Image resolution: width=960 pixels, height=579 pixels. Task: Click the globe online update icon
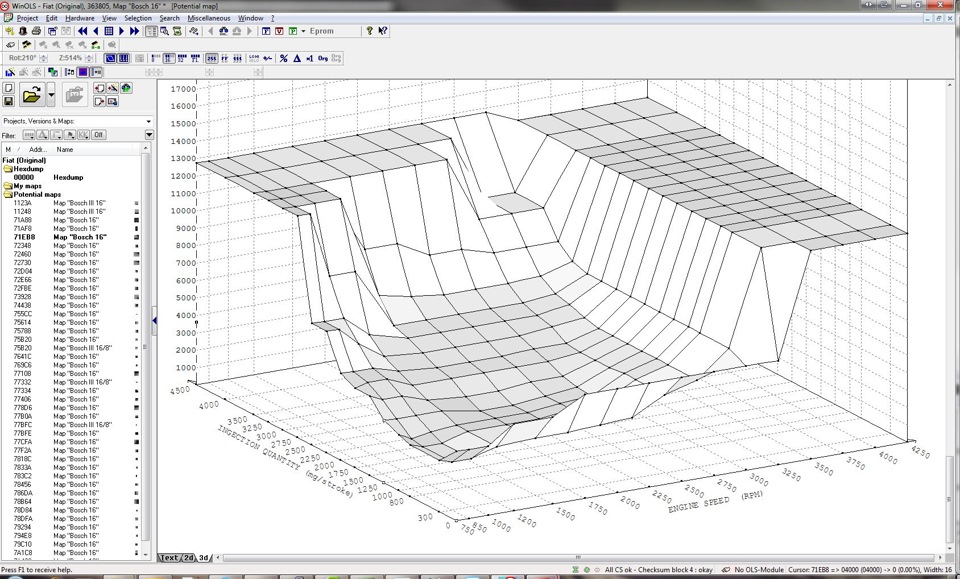point(126,88)
